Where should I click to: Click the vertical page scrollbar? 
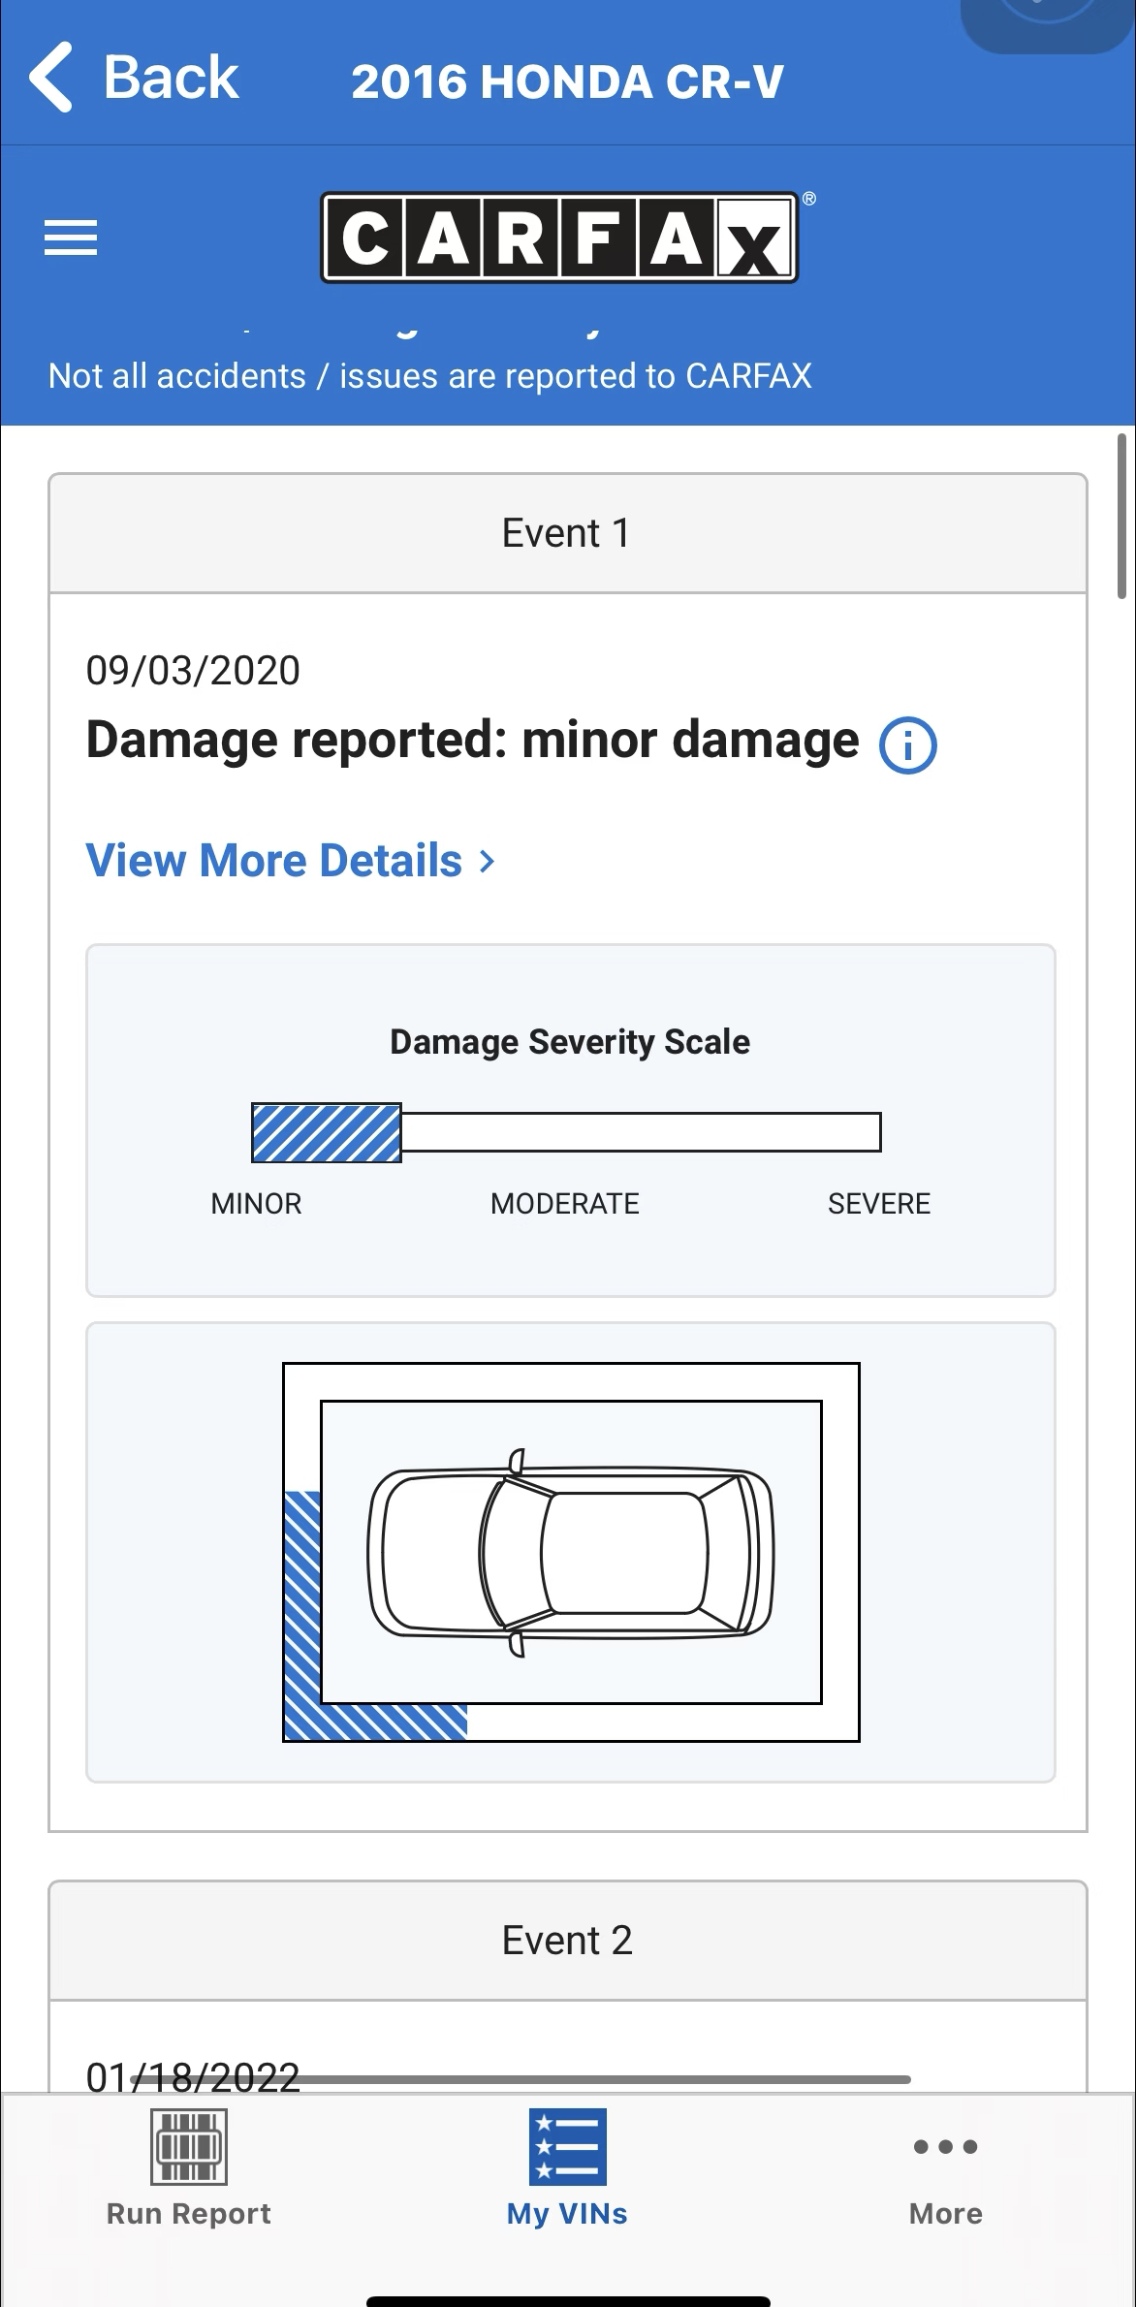point(1122,516)
